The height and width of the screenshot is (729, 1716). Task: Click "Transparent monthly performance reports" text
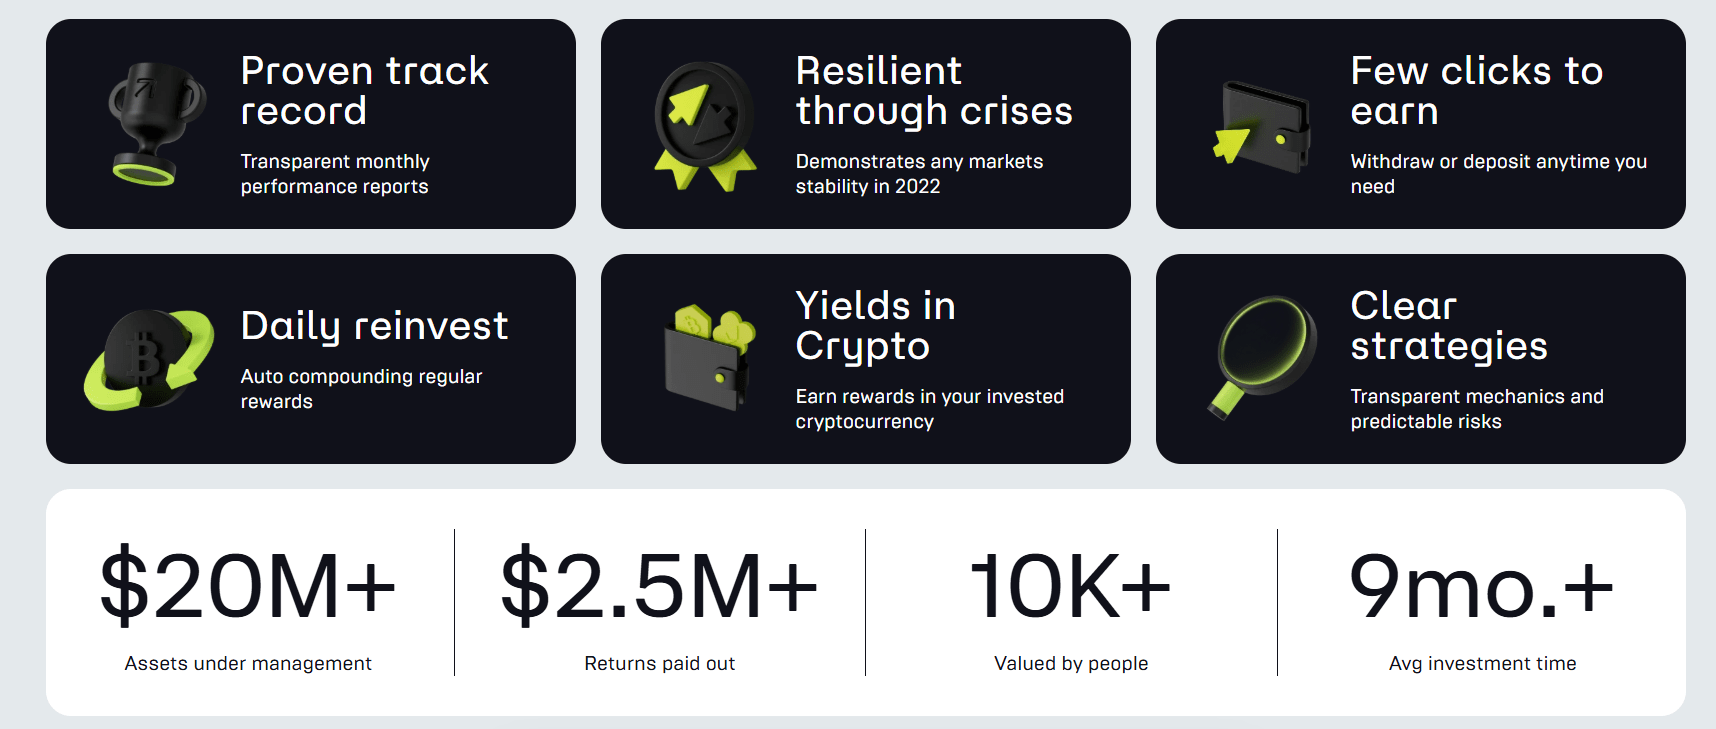click(x=334, y=174)
